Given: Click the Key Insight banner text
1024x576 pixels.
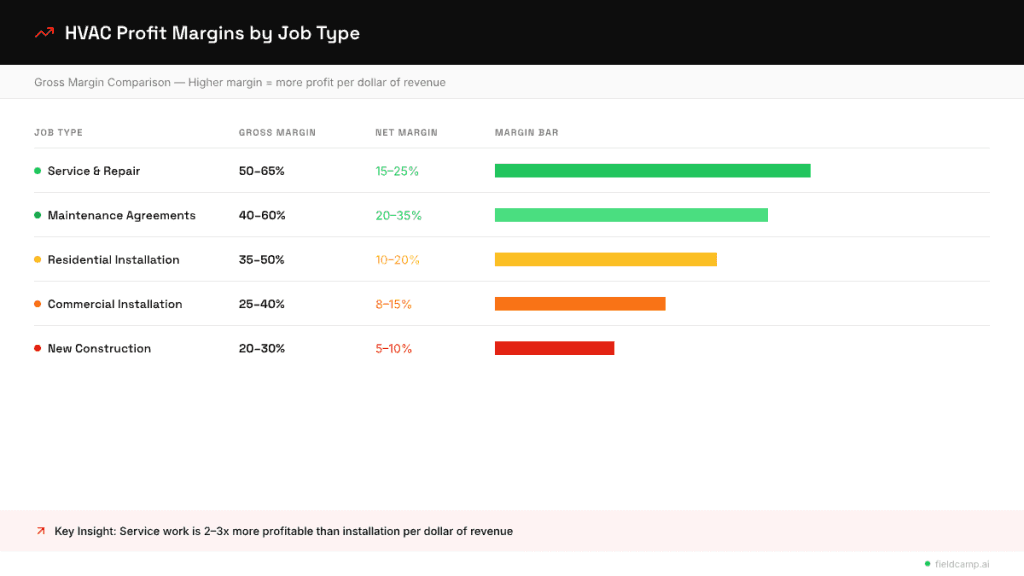Looking at the screenshot, I should [283, 531].
